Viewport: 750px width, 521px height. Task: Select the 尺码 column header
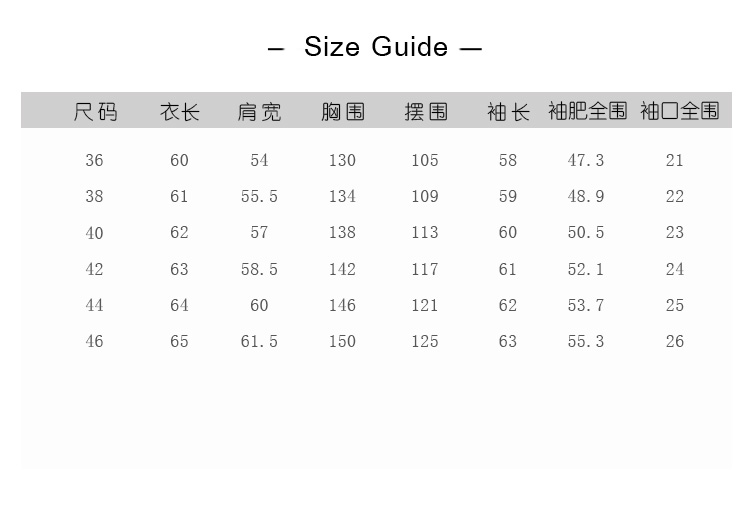pyautogui.click(x=95, y=111)
